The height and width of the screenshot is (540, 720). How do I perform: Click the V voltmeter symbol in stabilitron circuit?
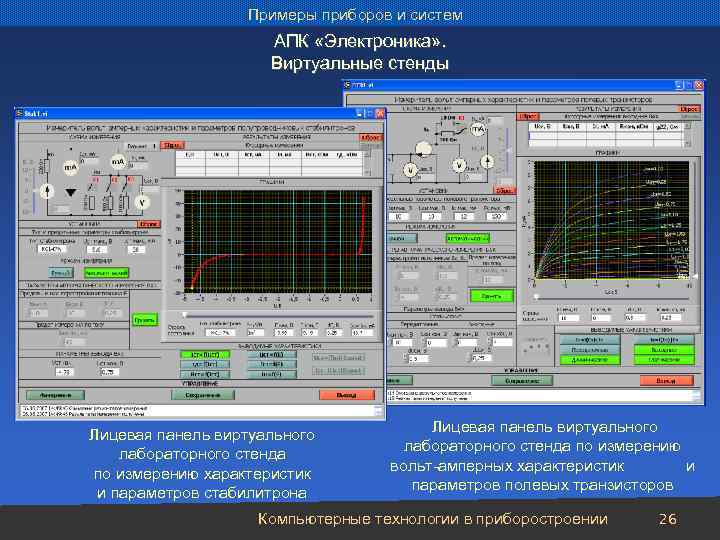click(142, 202)
